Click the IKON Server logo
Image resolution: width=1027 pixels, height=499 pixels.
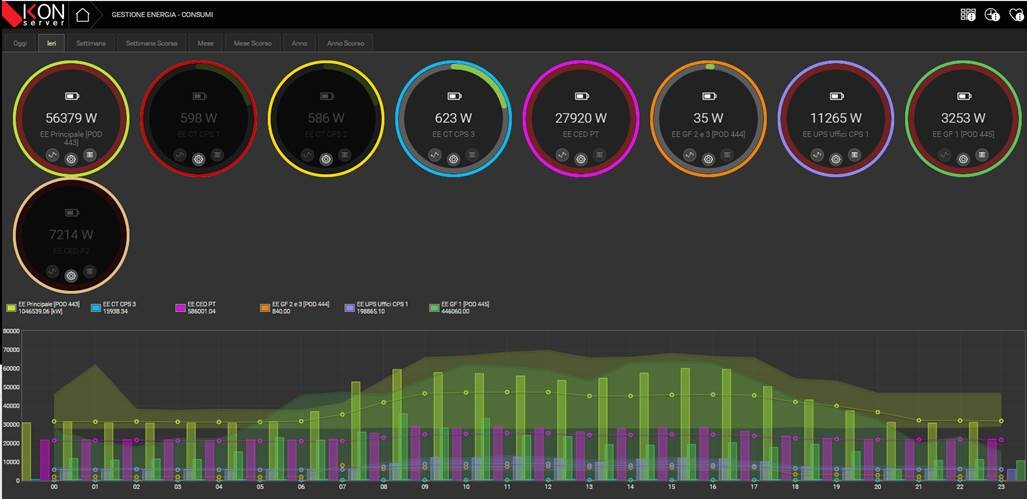[x=35, y=14]
